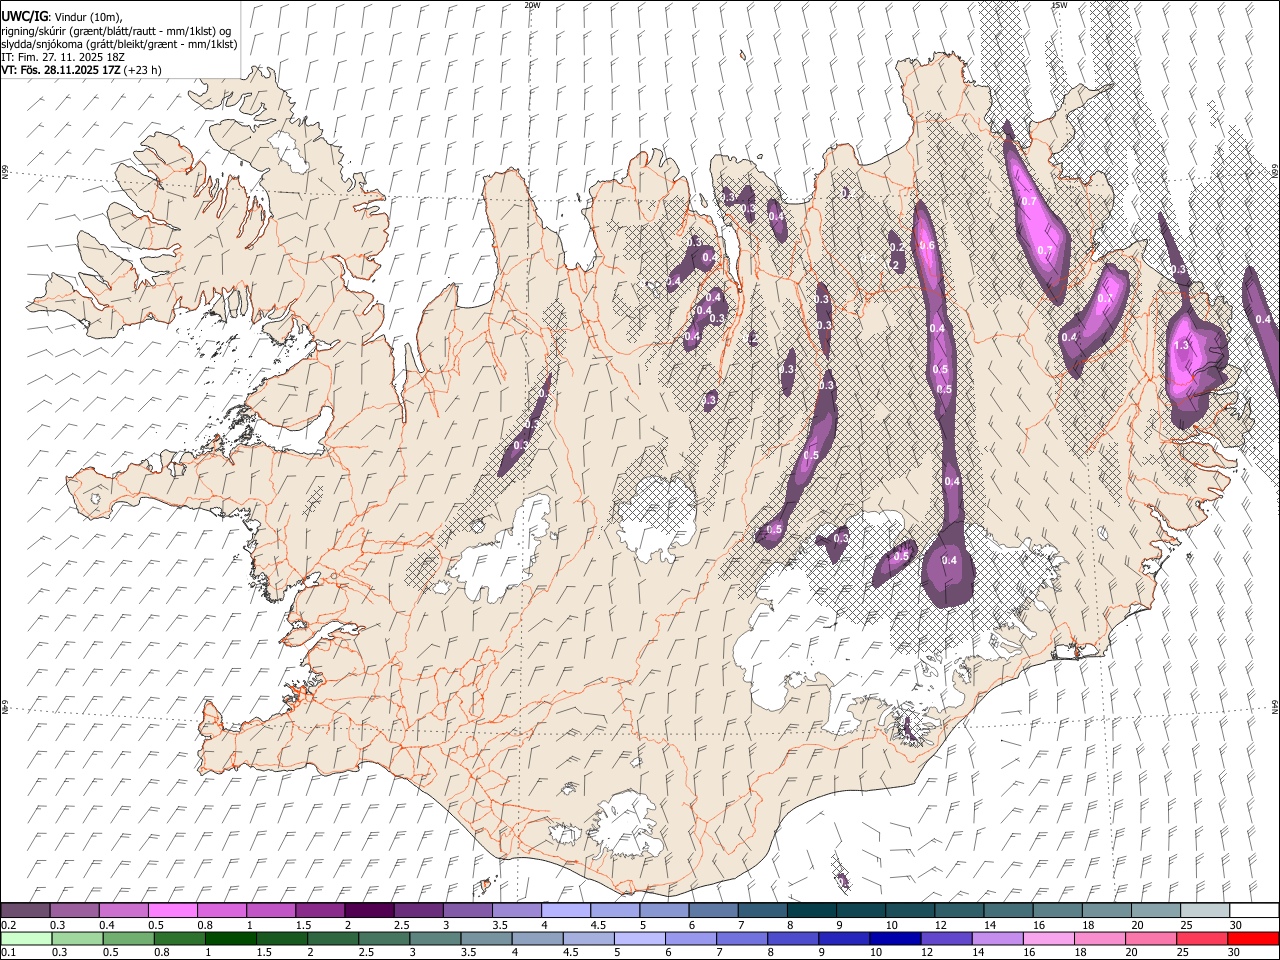The image size is (1280, 960).
Task: Select the medium green 0.5 swatch in green-blue-red legend
Action: (x=128, y=938)
